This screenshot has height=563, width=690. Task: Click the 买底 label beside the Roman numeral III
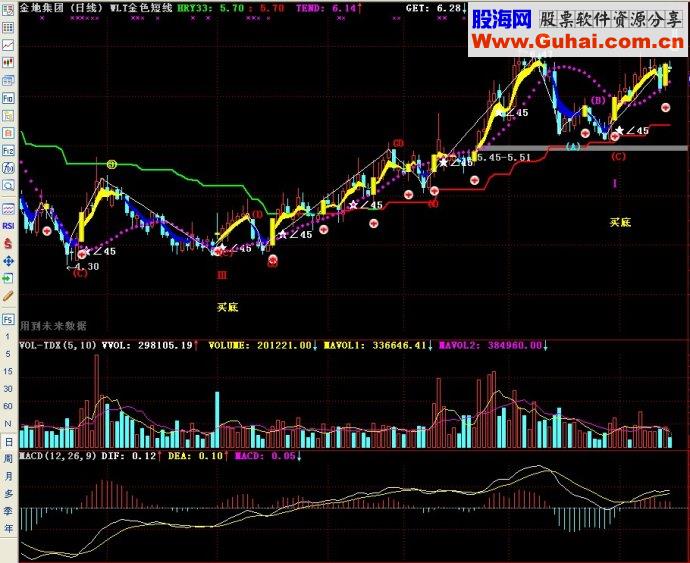[x=228, y=307]
